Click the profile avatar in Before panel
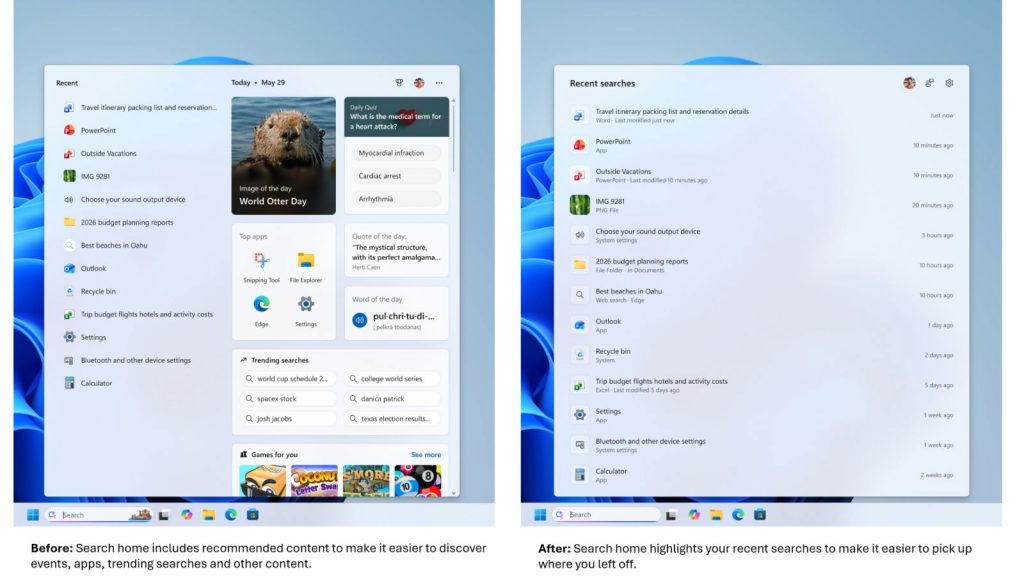 pos(419,83)
